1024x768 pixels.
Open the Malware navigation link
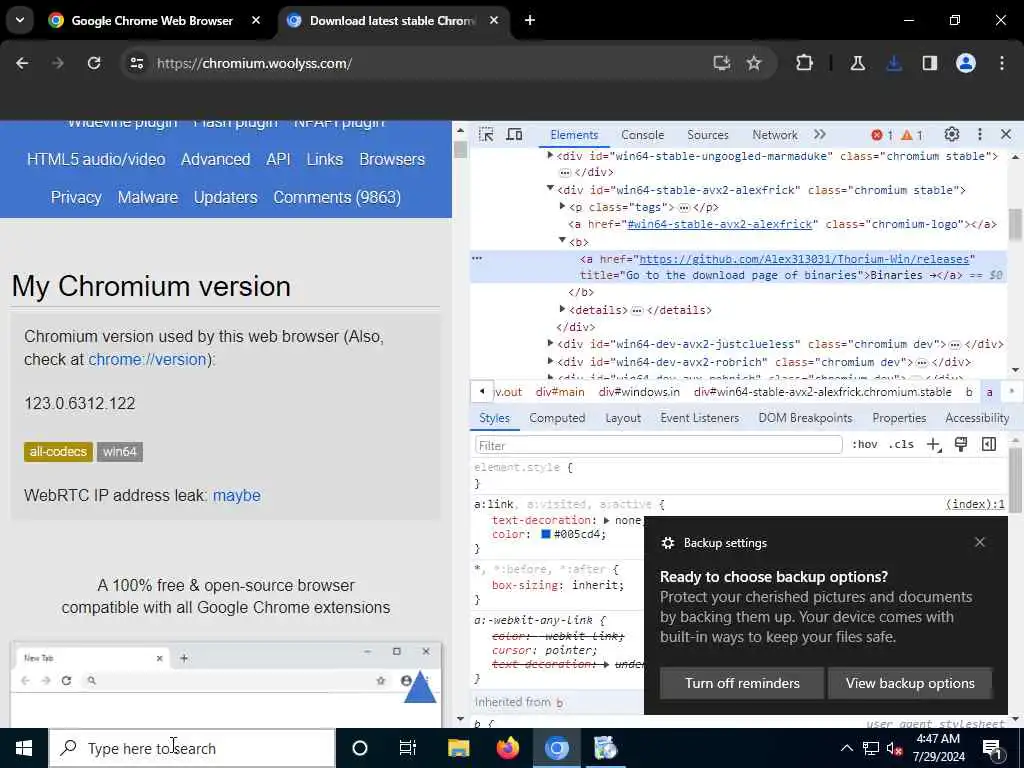pos(148,197)
